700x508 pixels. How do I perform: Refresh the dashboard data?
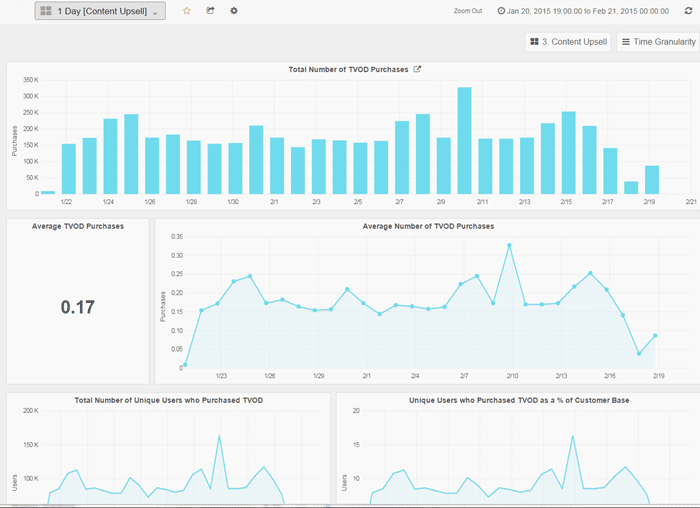click(x=688, y=11)
